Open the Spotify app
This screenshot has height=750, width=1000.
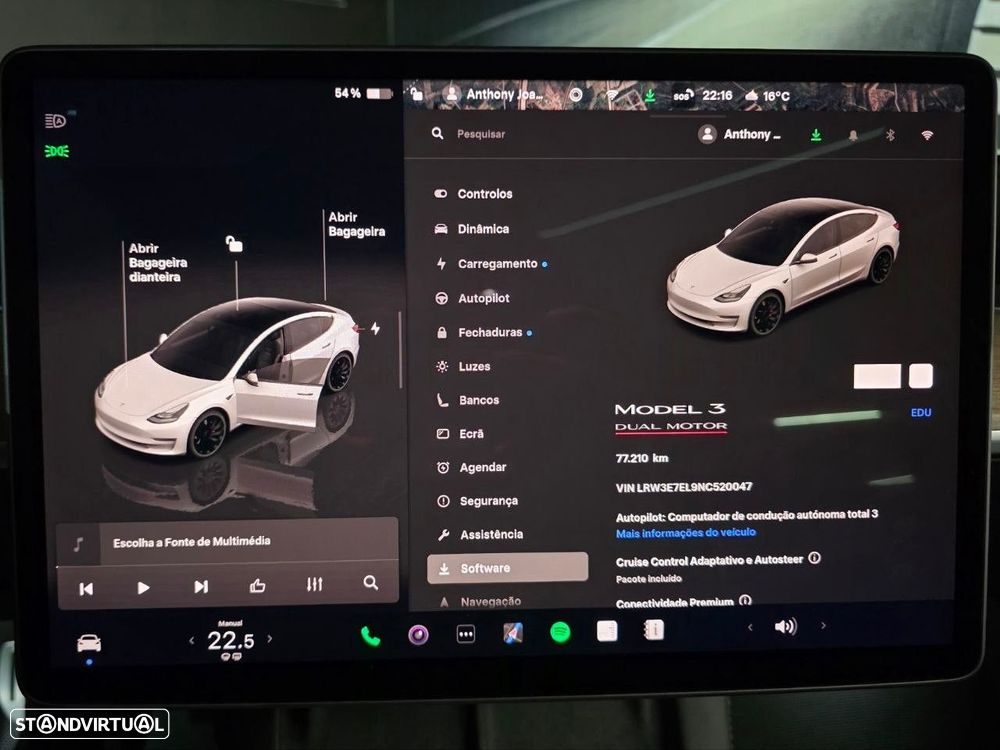(x=560, y=633)
